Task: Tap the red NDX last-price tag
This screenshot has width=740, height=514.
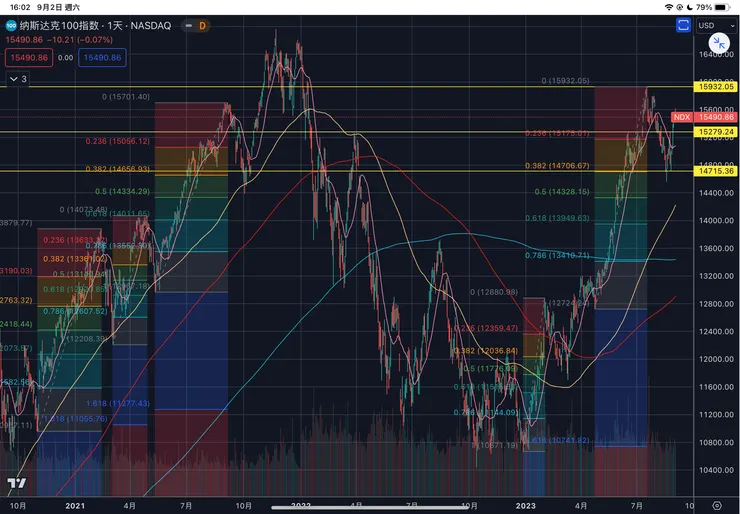Action: [681, 117]
